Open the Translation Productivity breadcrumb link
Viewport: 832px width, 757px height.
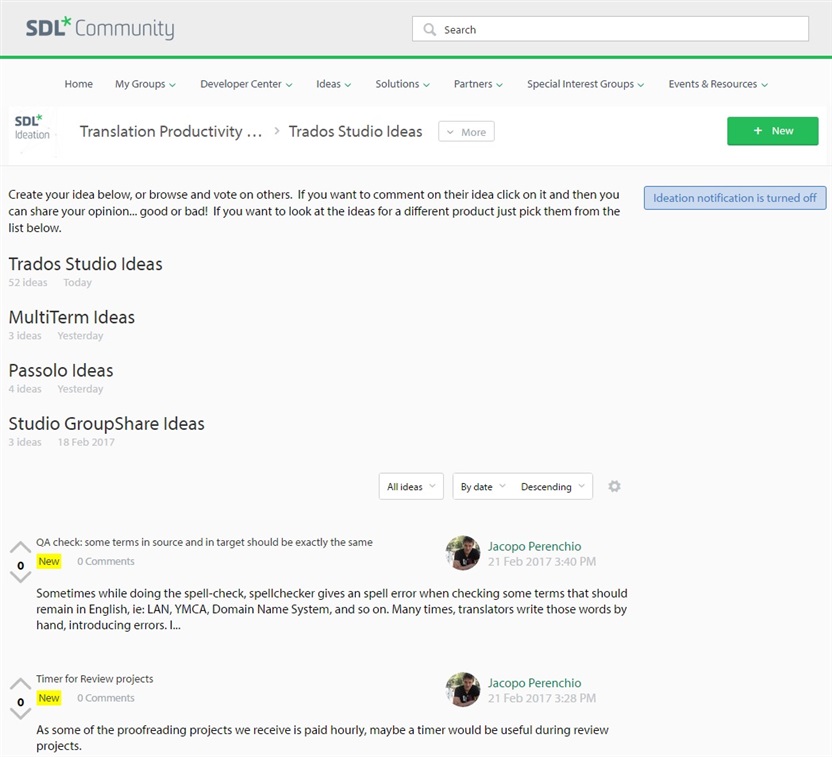point(171,131)
